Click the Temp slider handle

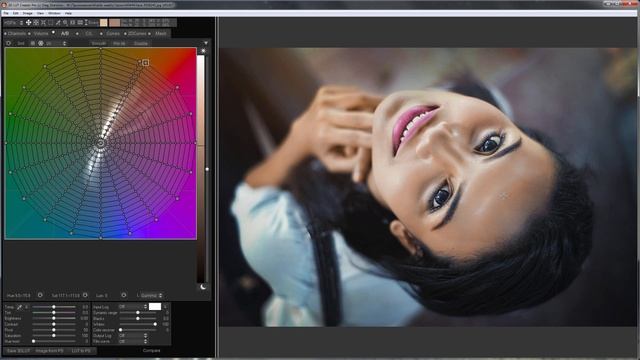tap(53, 307)
